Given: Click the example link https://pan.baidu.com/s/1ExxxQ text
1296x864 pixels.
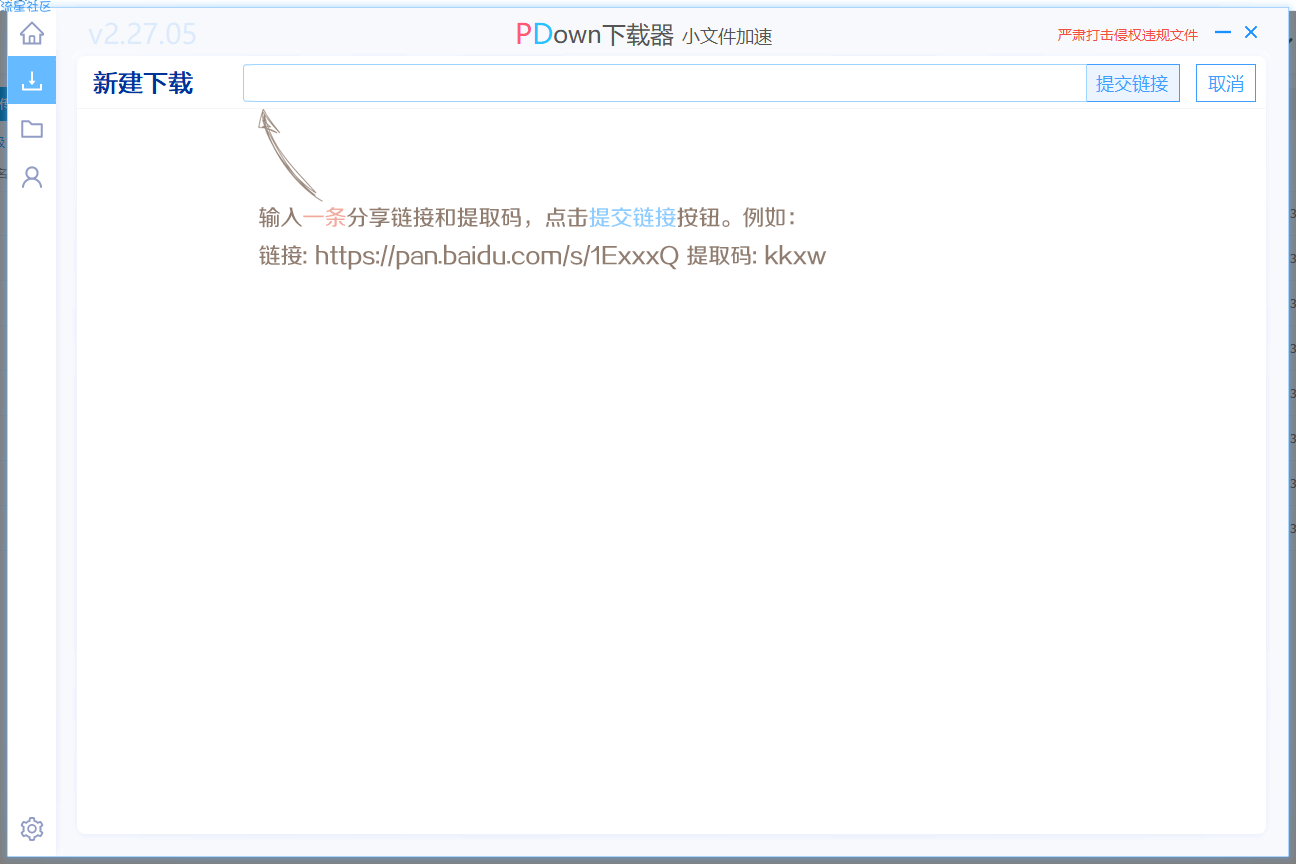Looking at the screenshot, I should coord(497,256).
